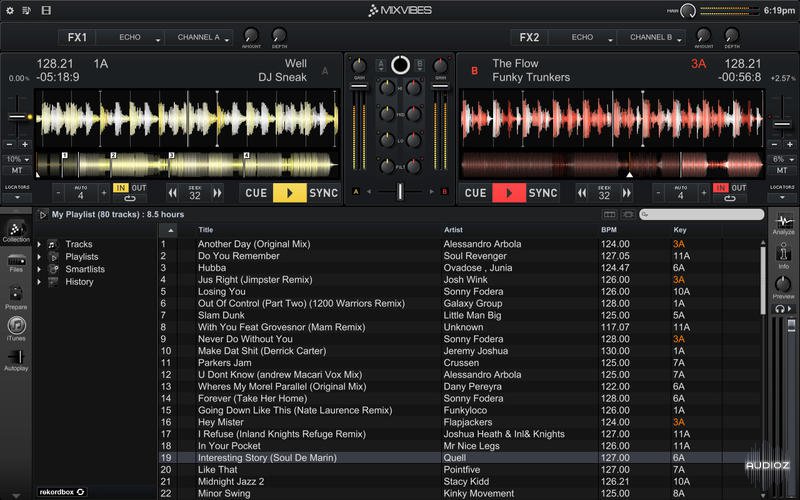
Task: Sort by Key column header
Action: pyautogui.click(x=680, y=230)
